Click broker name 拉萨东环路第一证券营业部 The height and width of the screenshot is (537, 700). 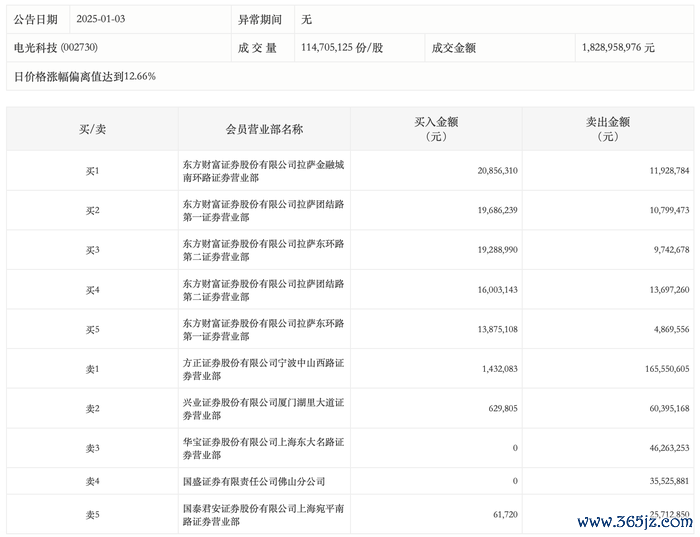point(263,330)
